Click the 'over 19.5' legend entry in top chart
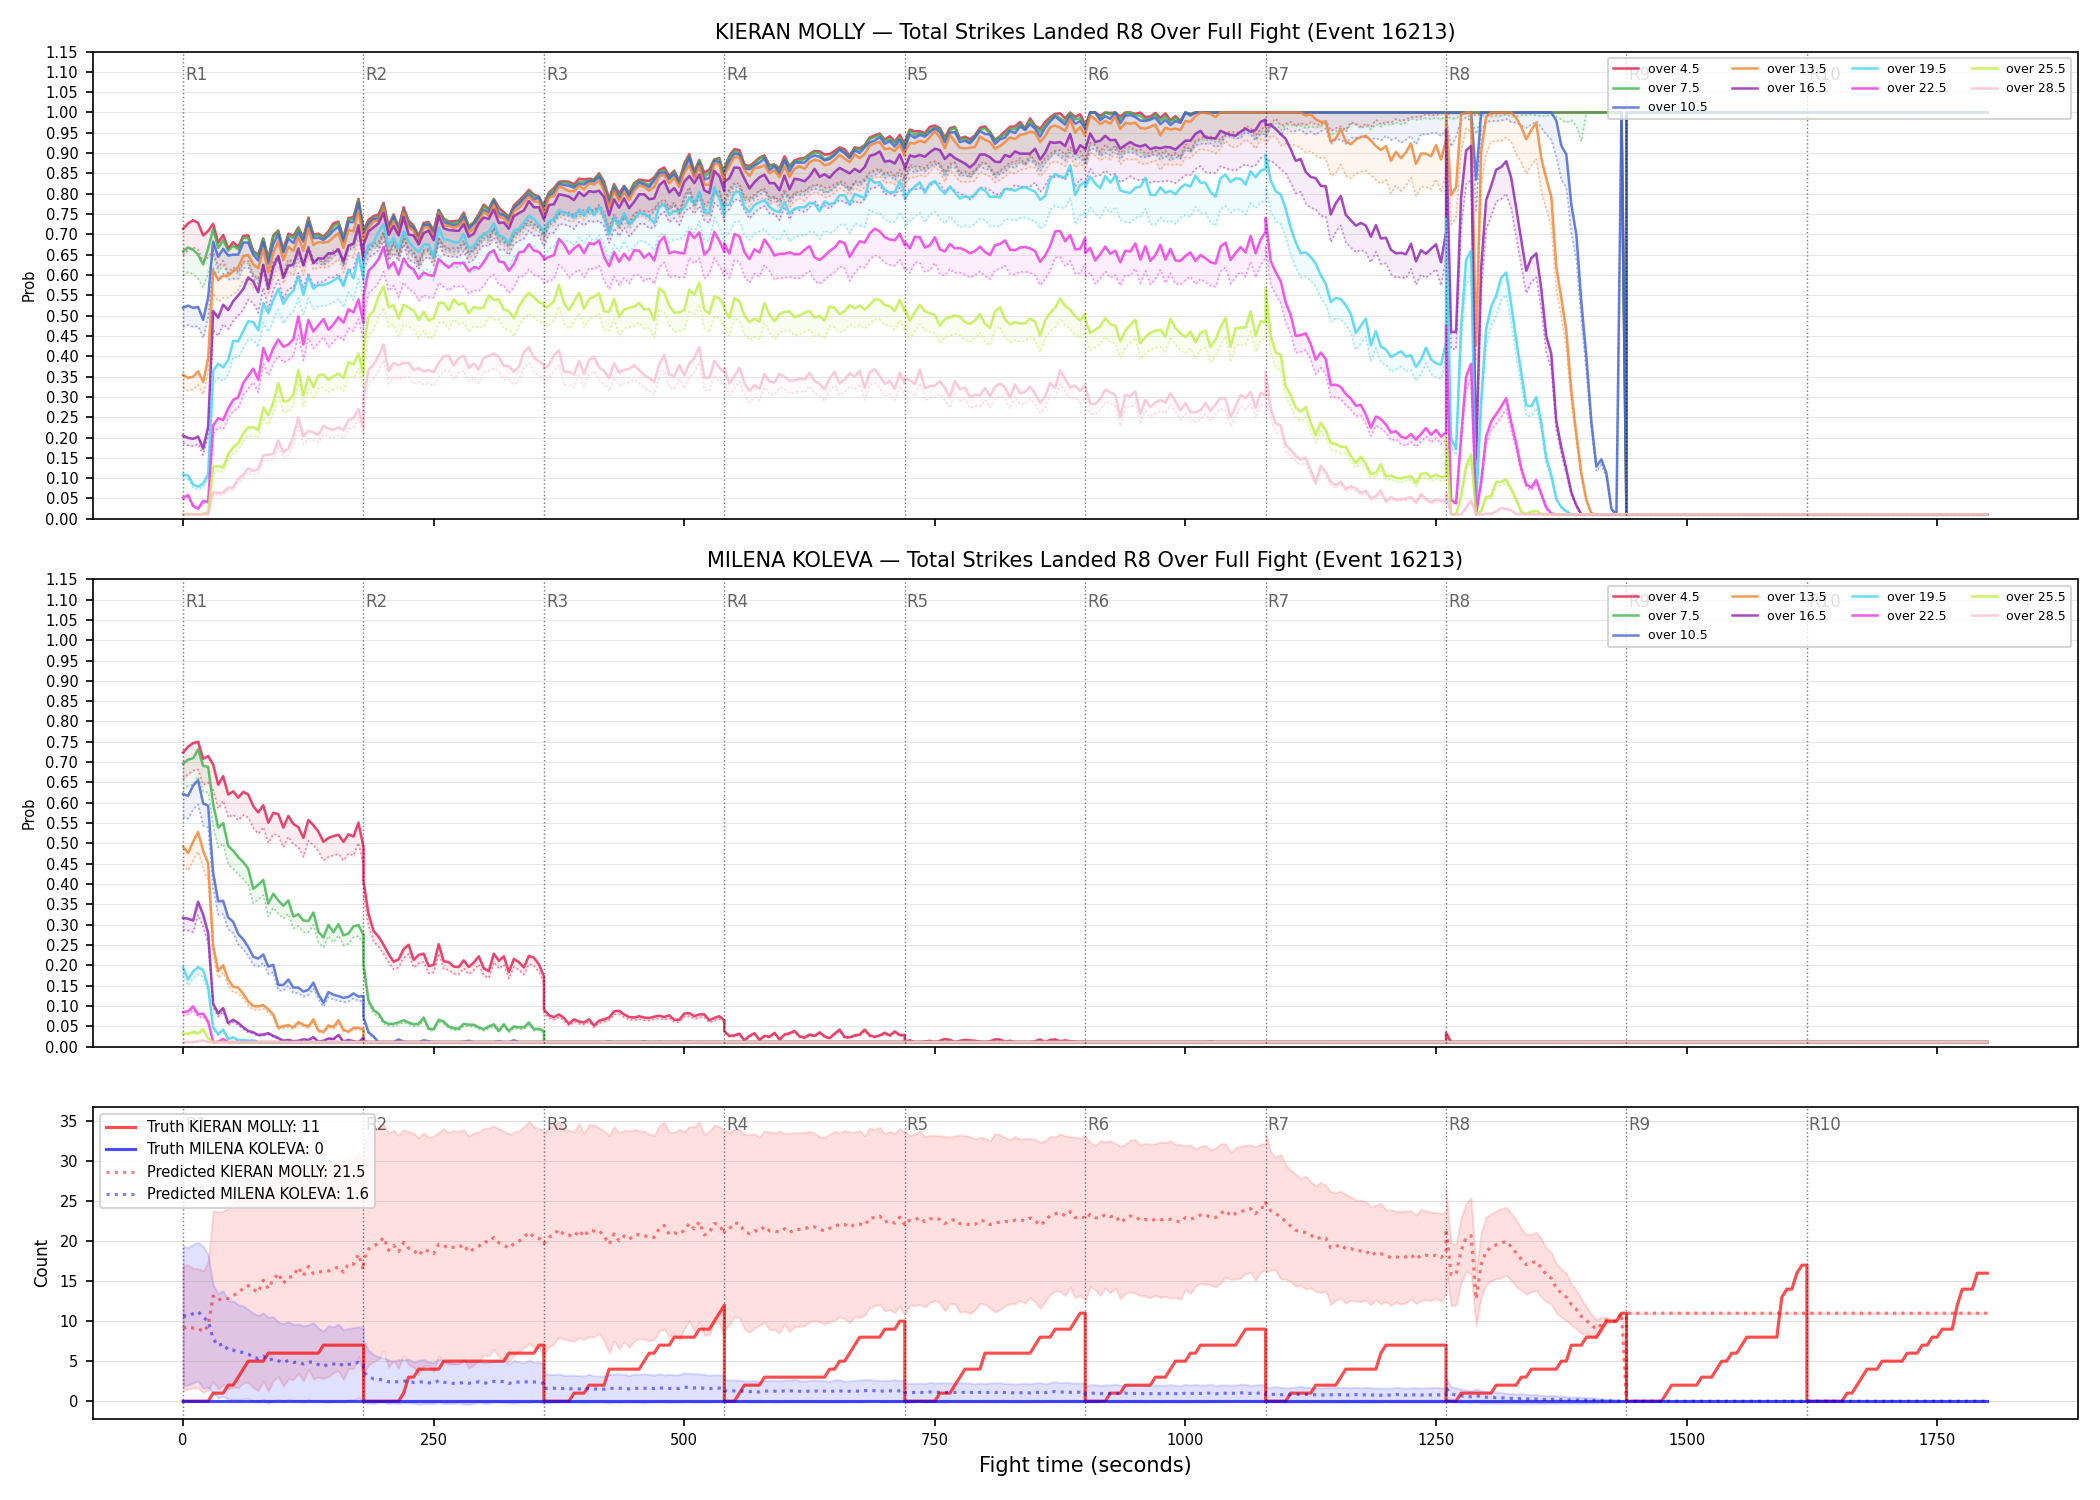This screenshot has width=2100, height=1500. [1898, 69]
